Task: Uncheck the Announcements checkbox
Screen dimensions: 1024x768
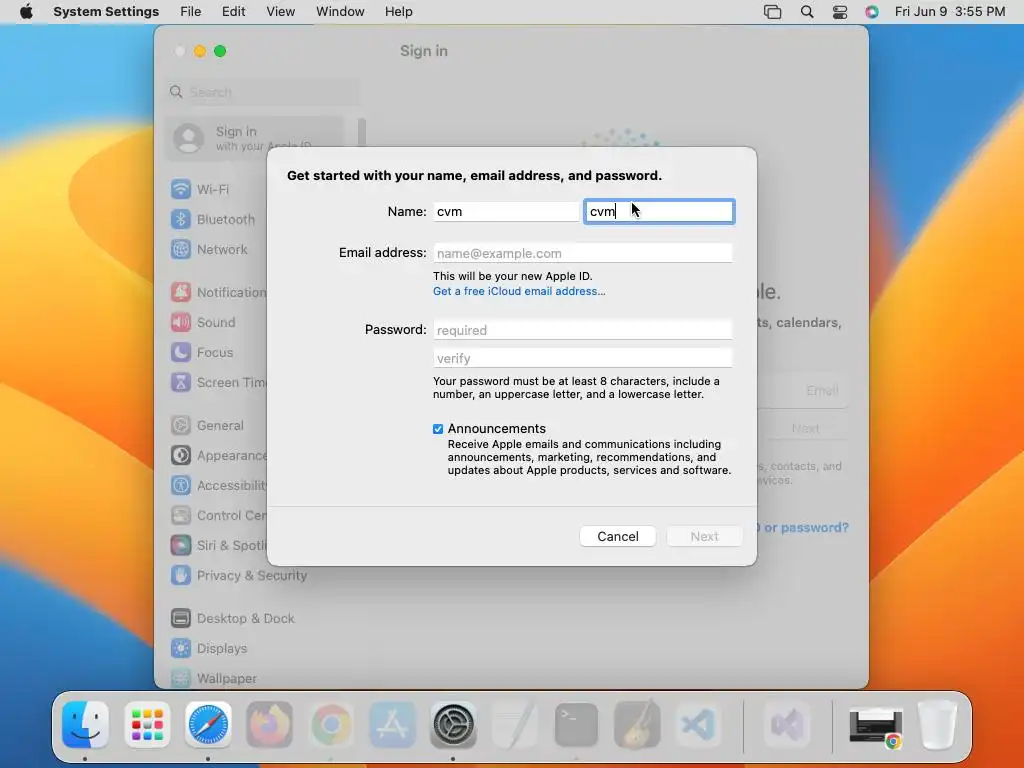Action: click(438, 429)
